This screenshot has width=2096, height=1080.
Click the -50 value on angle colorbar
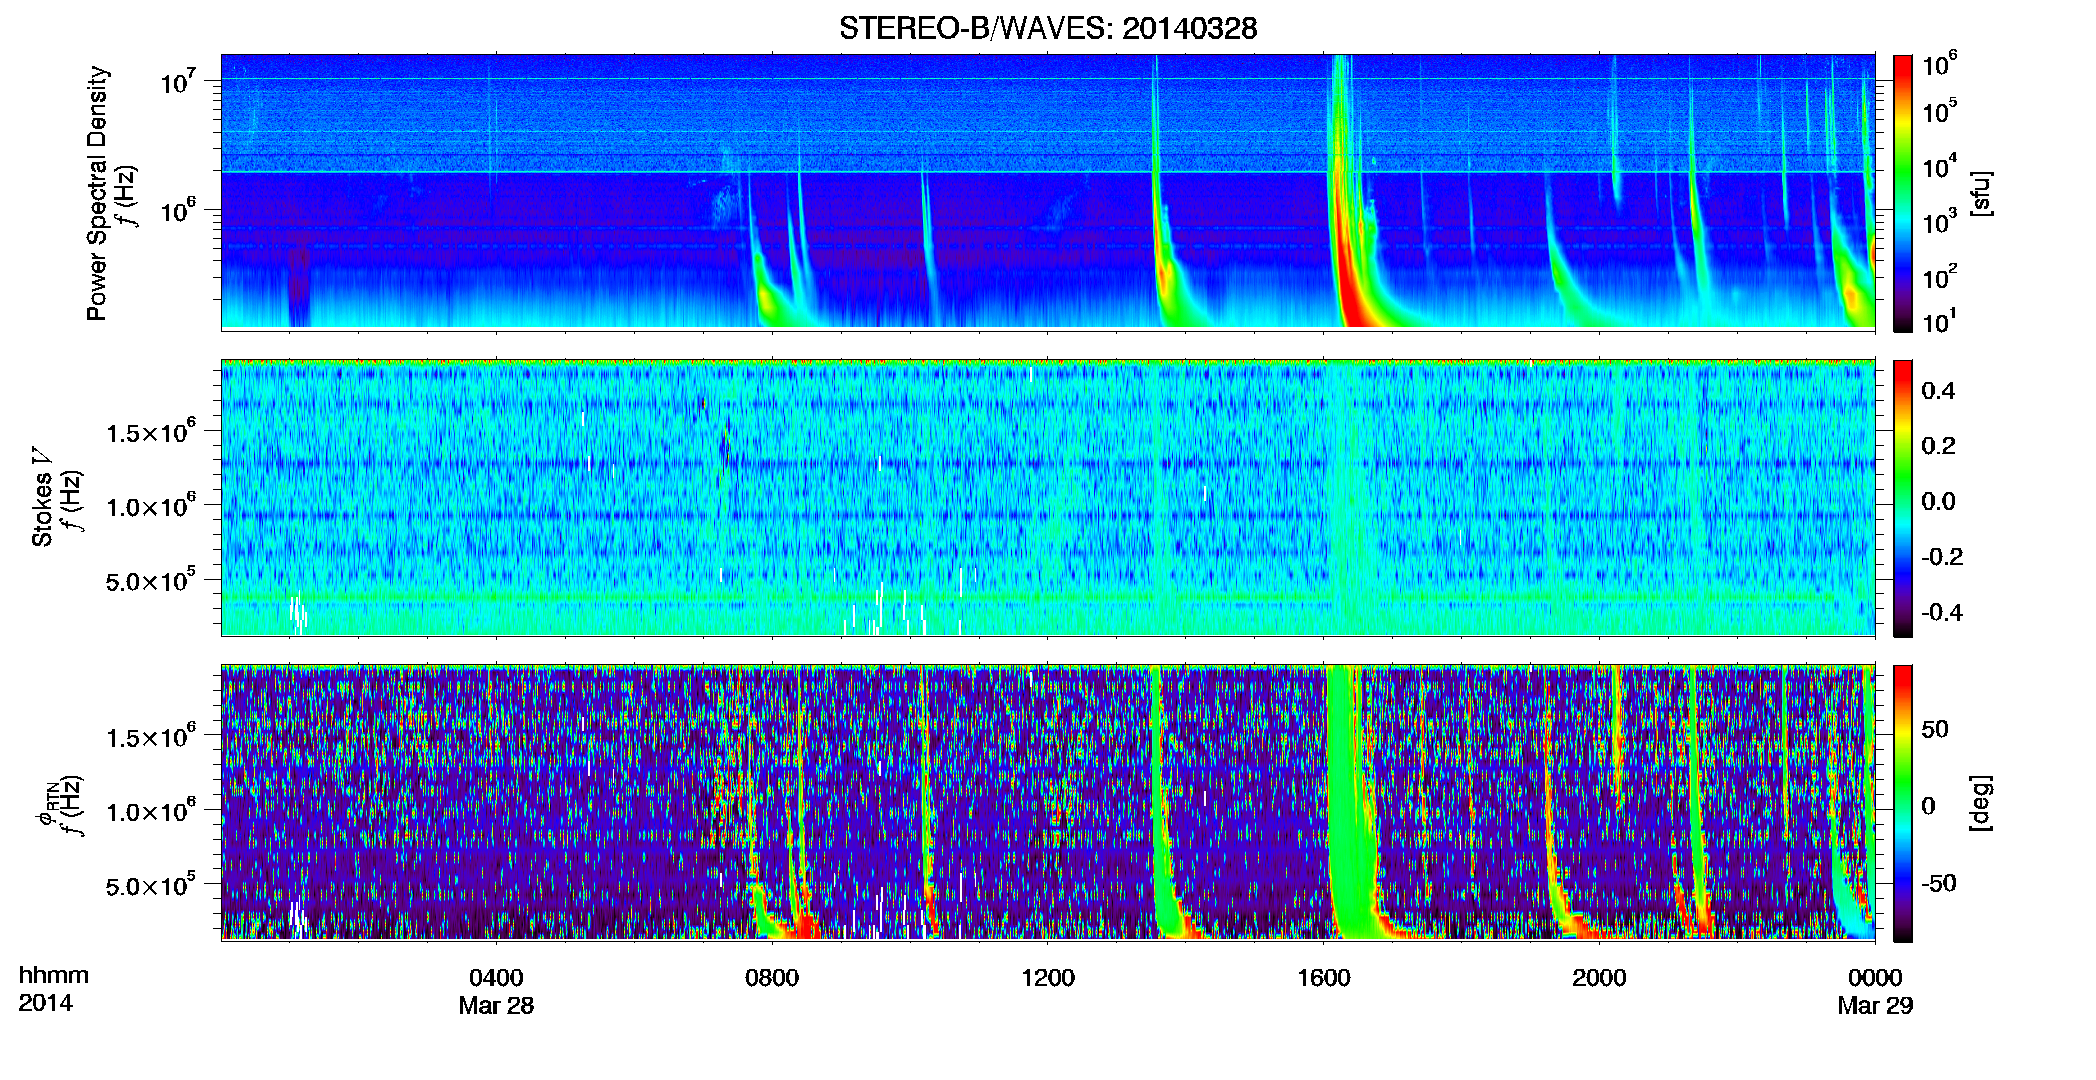[1938, 883]
